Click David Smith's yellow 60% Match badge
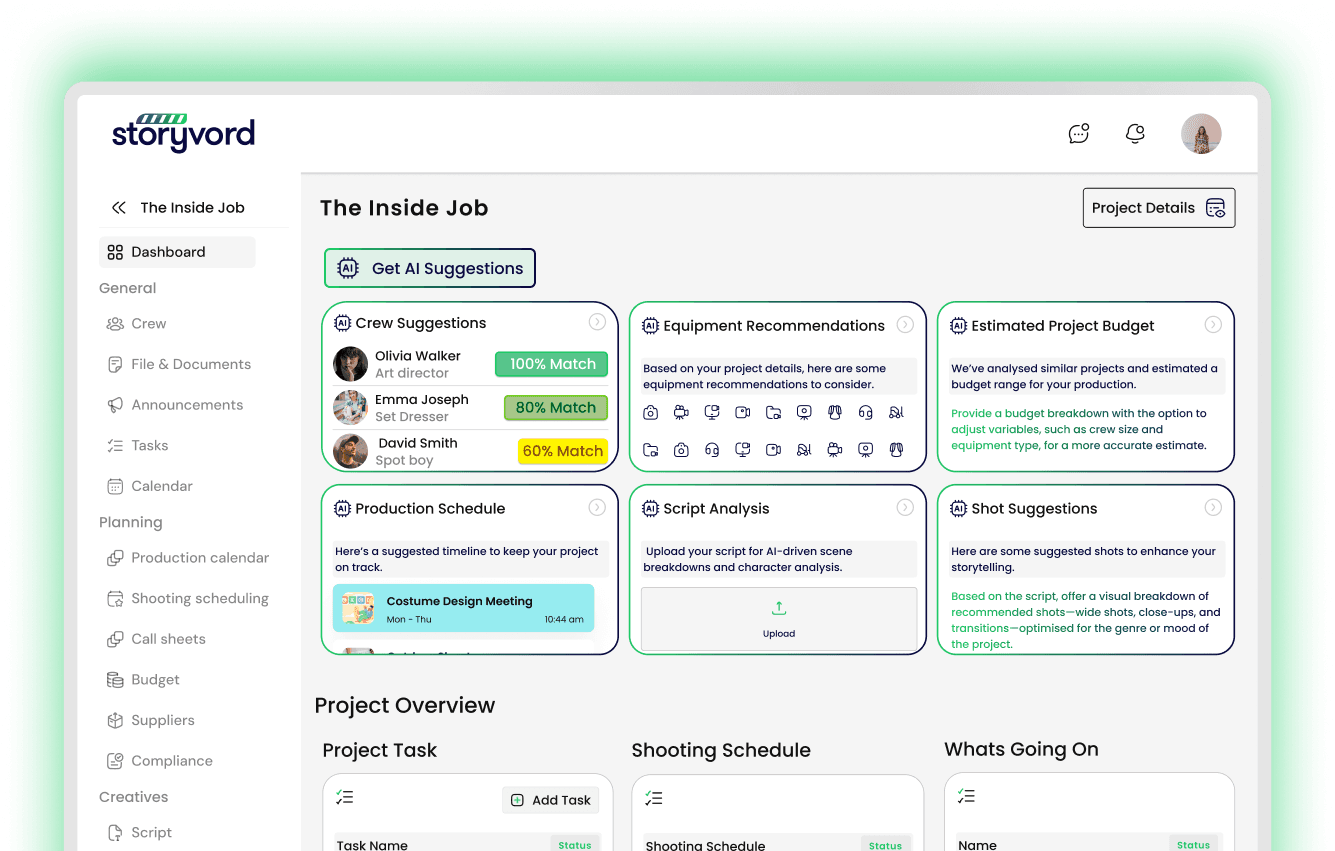 [563, 451]
